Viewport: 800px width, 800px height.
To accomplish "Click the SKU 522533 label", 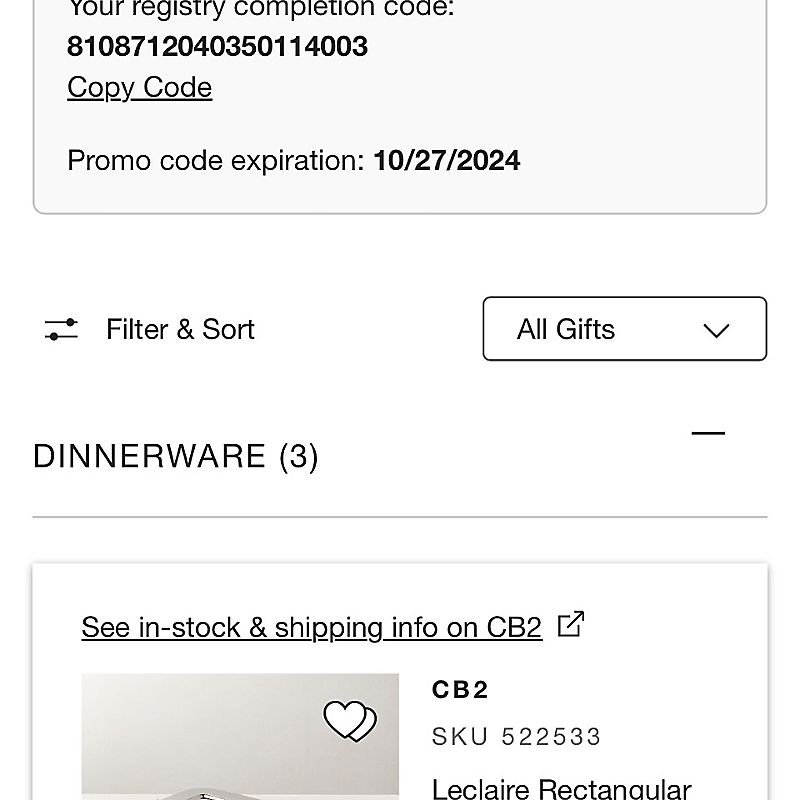I will coord(516,736).
